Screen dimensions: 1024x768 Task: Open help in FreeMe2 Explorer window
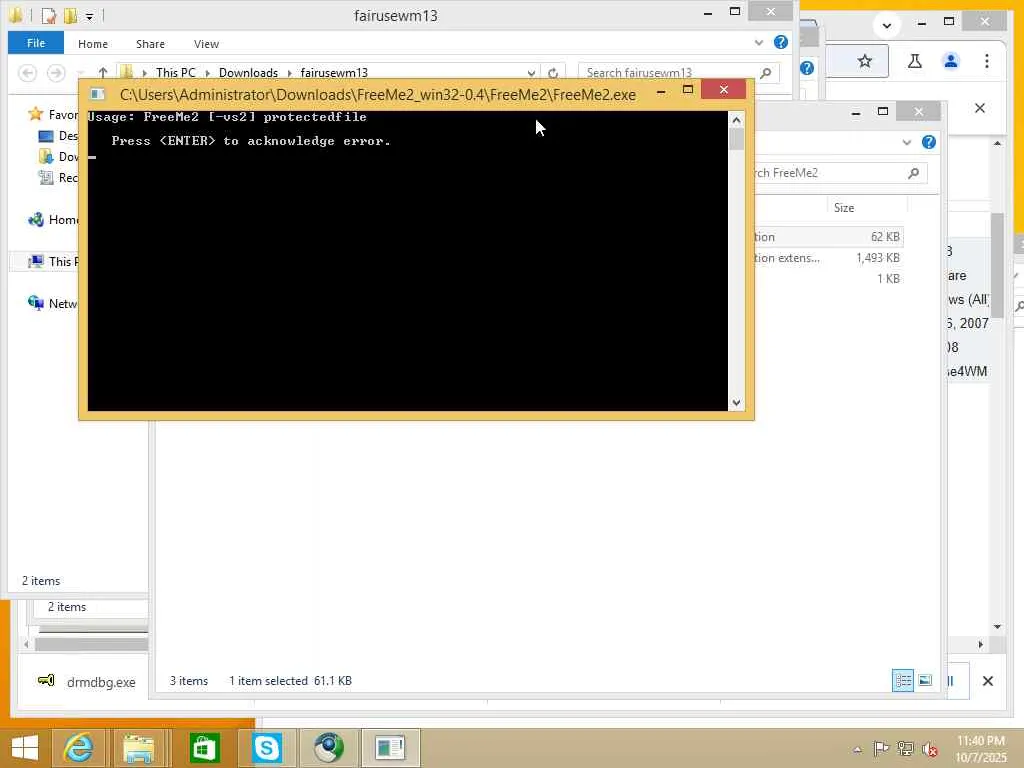(x=929, y=142)
